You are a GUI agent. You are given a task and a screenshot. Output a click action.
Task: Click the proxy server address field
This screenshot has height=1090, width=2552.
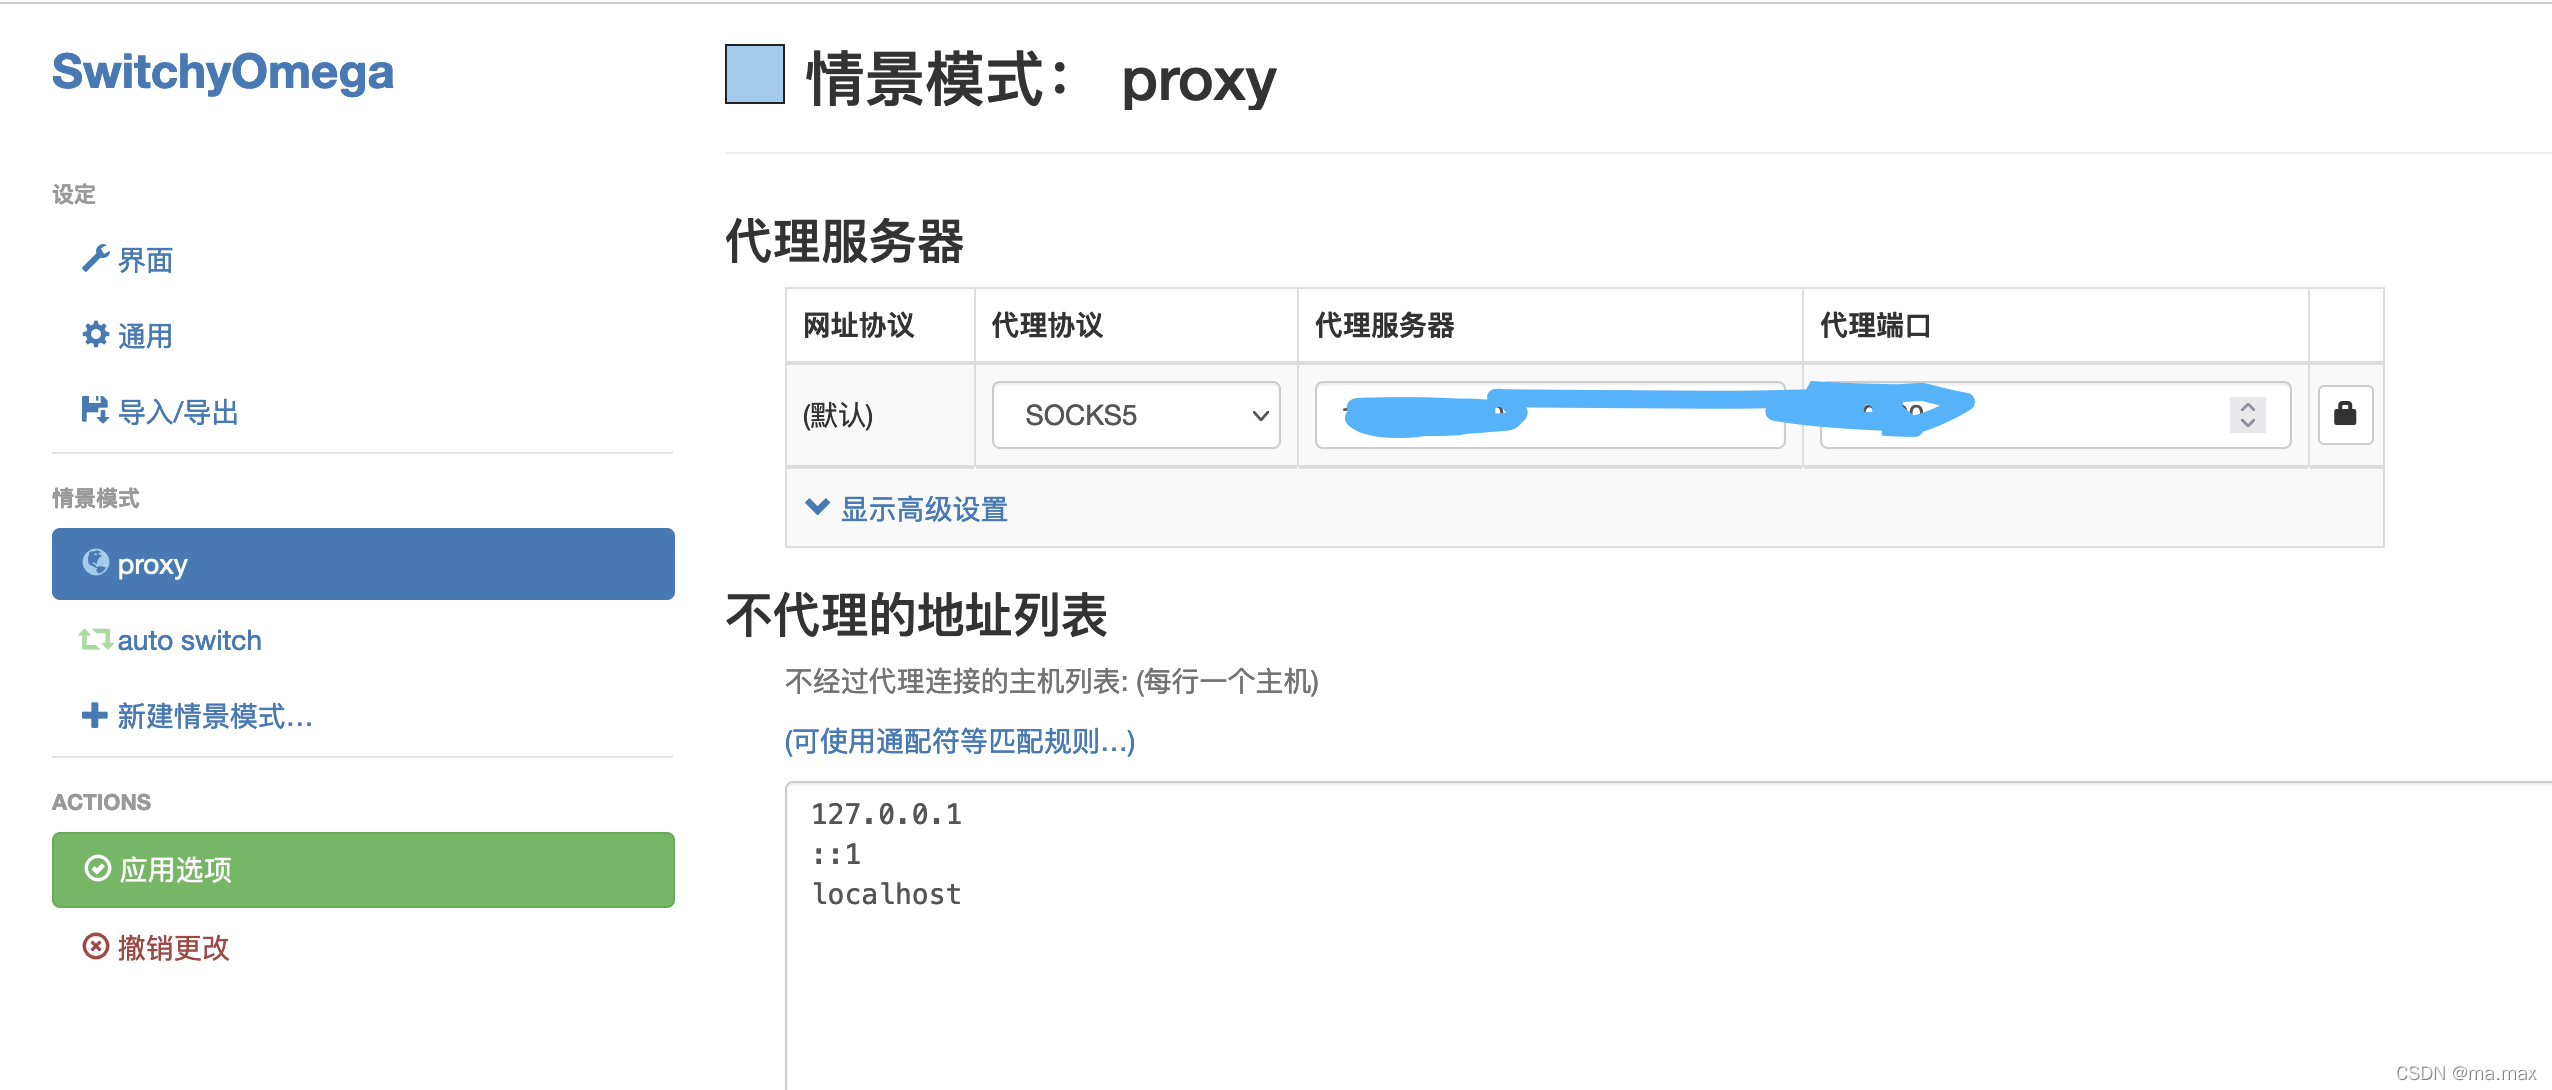(x=1550, y=415)
